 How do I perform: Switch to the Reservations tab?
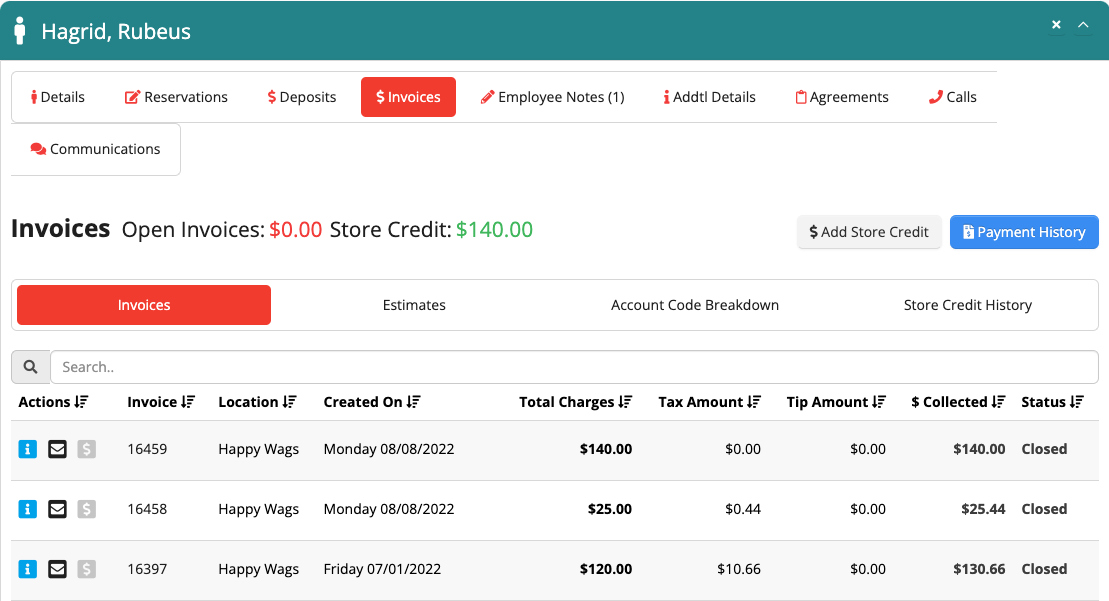[176, 97]
